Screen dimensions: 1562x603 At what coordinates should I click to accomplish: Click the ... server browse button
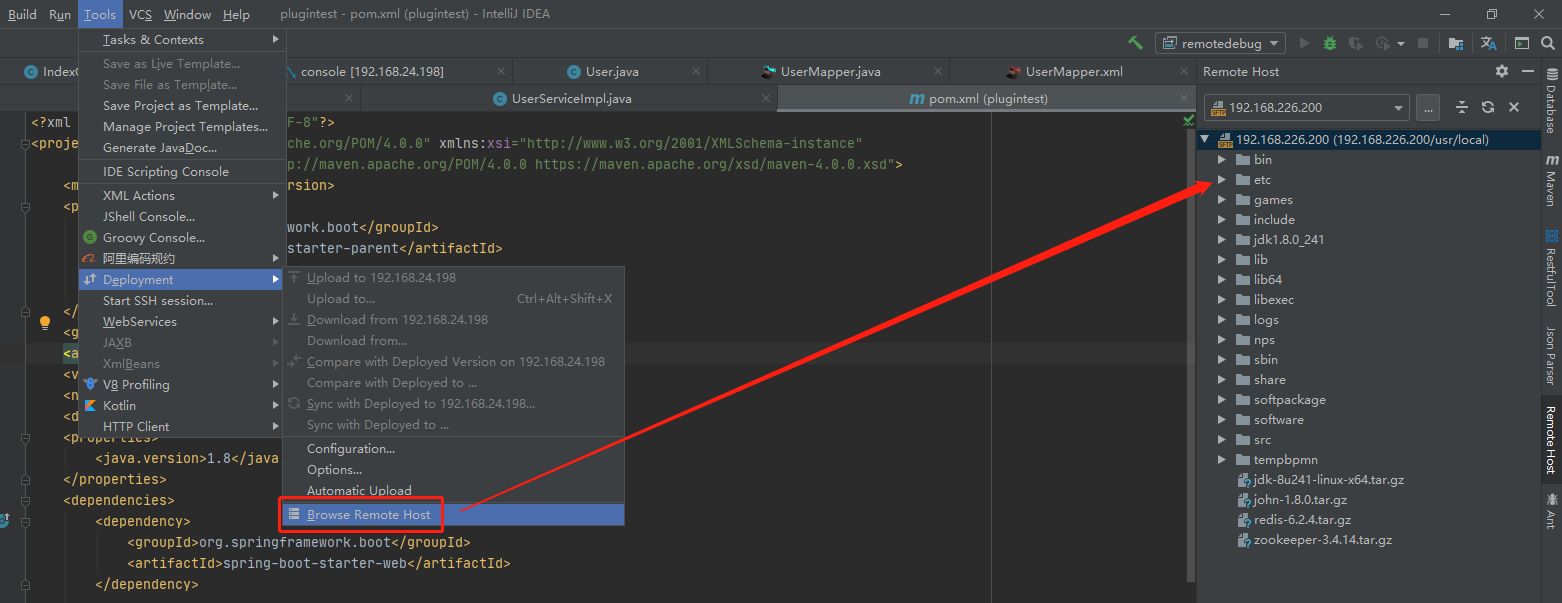coord(1428,107)
